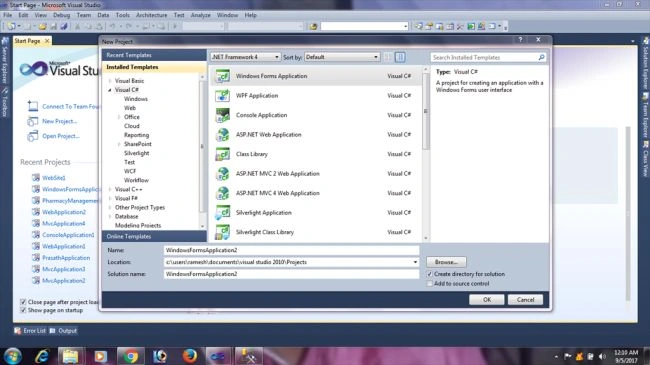This screenshot has height=365, width=650.
Task: Click the help question mark in New Project dialog
Action: tap(520, 40)
